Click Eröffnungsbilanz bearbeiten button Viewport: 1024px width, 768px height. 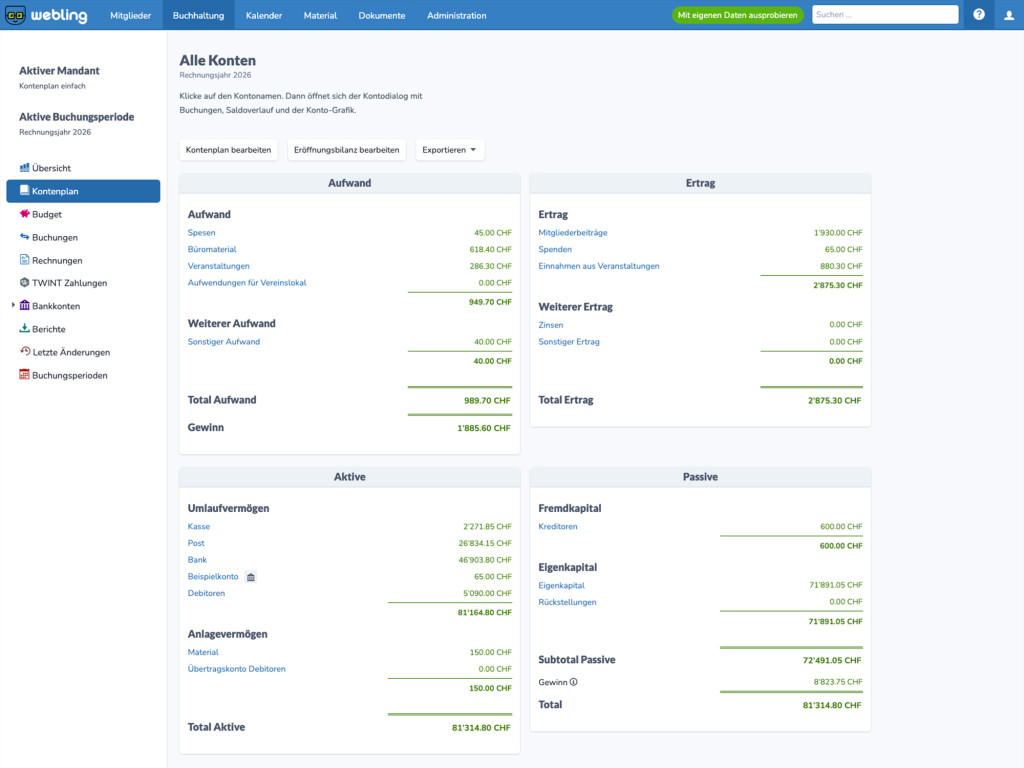(x=347, y=150)
